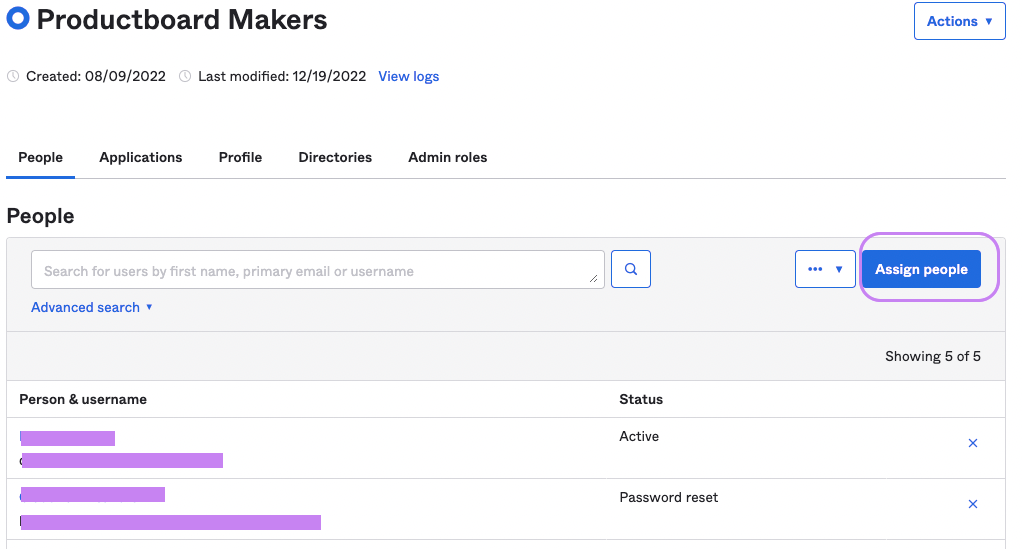The height and width of the screenshot is (549, 1022).
Task: Focus the user search input field
Action: (x=317, y=269)
